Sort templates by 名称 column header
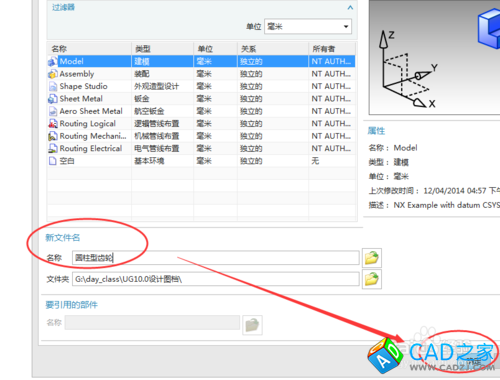The image size is (500, 380). (x=89, y=49)
